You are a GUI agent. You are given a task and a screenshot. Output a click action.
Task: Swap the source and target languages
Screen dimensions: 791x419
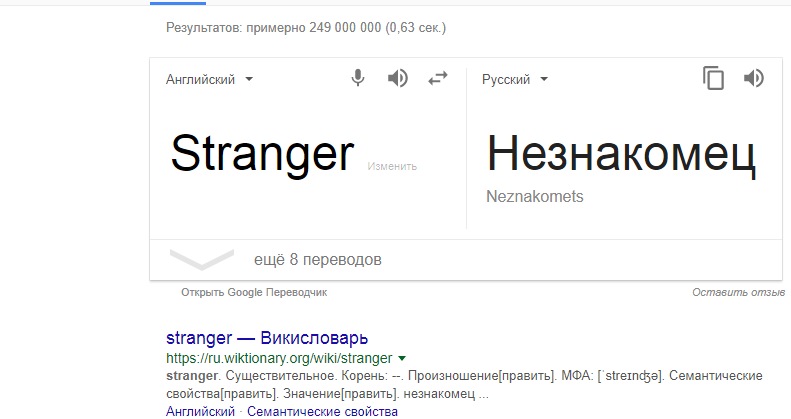pos(438,78)
